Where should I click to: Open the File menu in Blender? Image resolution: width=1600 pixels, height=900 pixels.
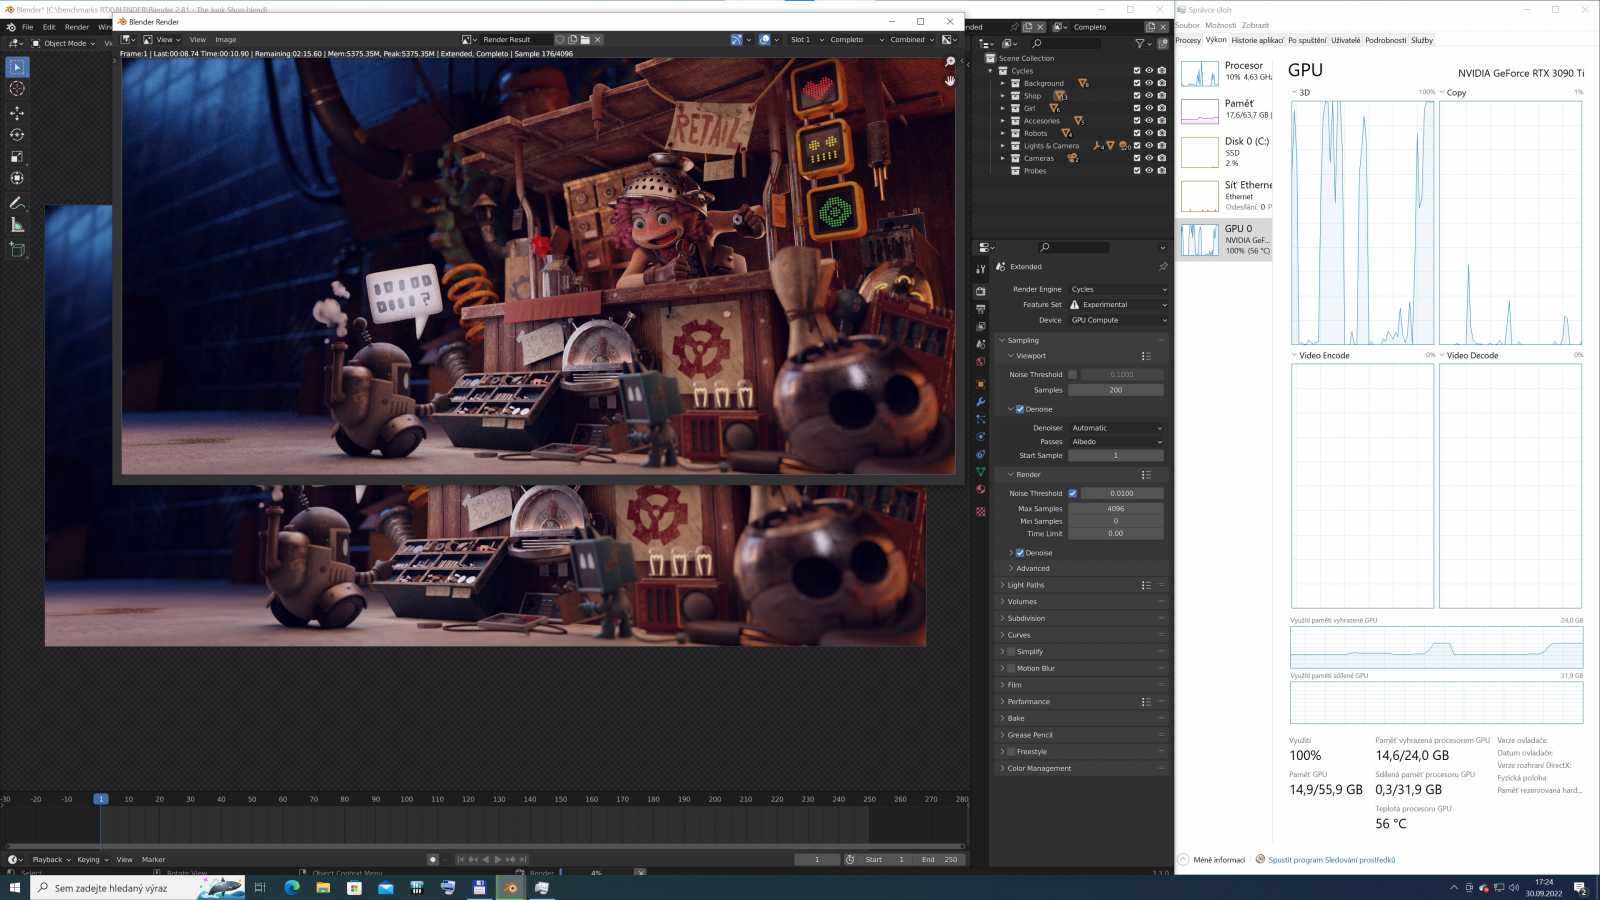(x=27, y=27)
